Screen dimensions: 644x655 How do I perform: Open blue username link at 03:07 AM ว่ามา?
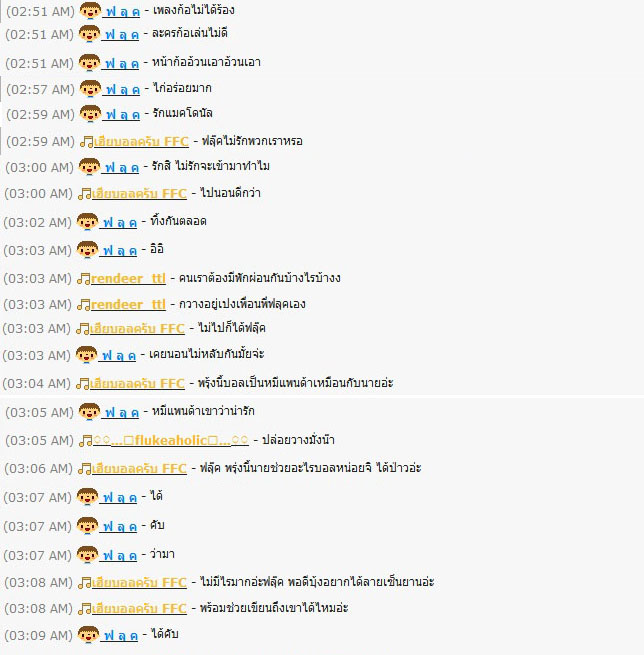click(x=118, y=556)
